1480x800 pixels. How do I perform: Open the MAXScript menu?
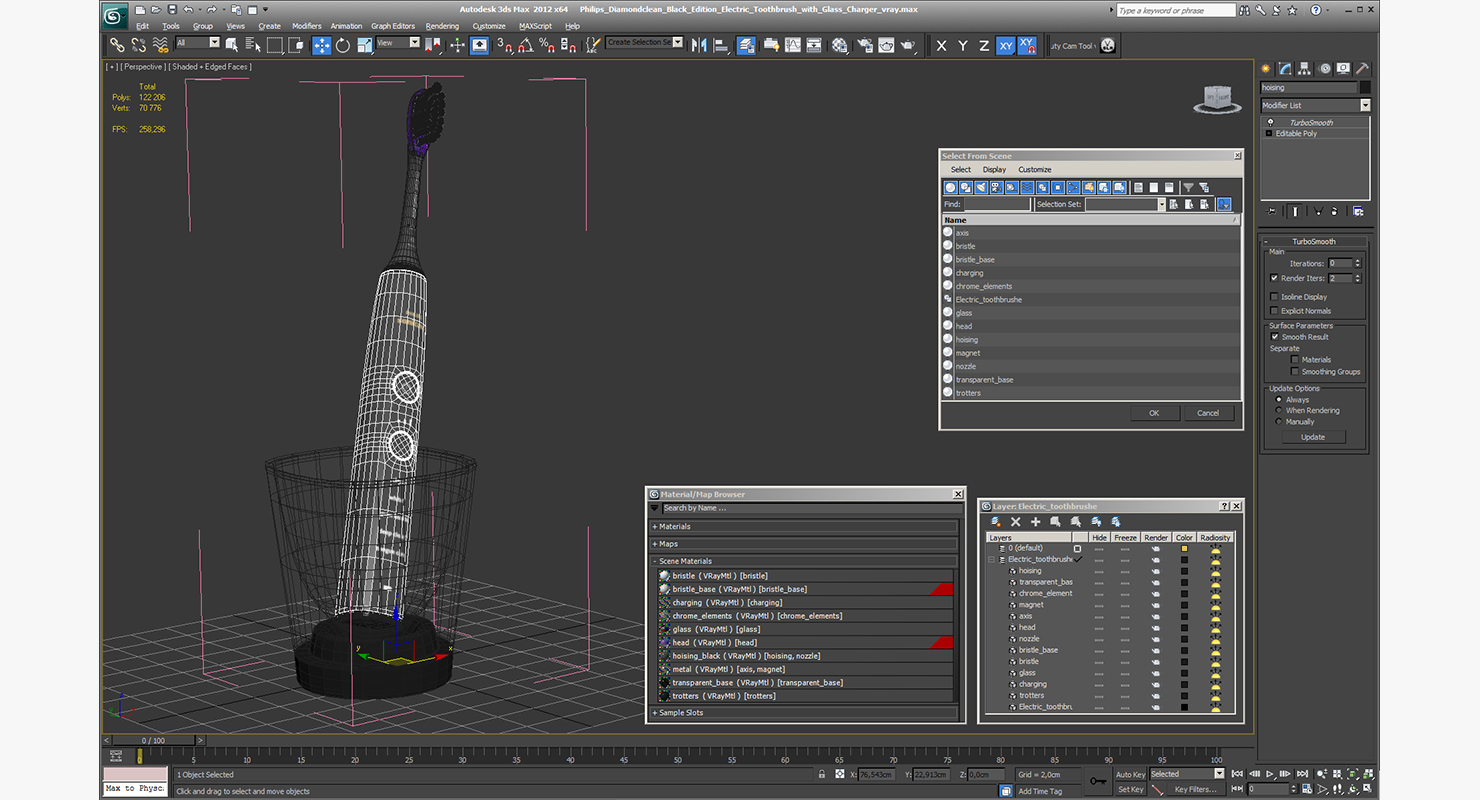click(535, 26)
